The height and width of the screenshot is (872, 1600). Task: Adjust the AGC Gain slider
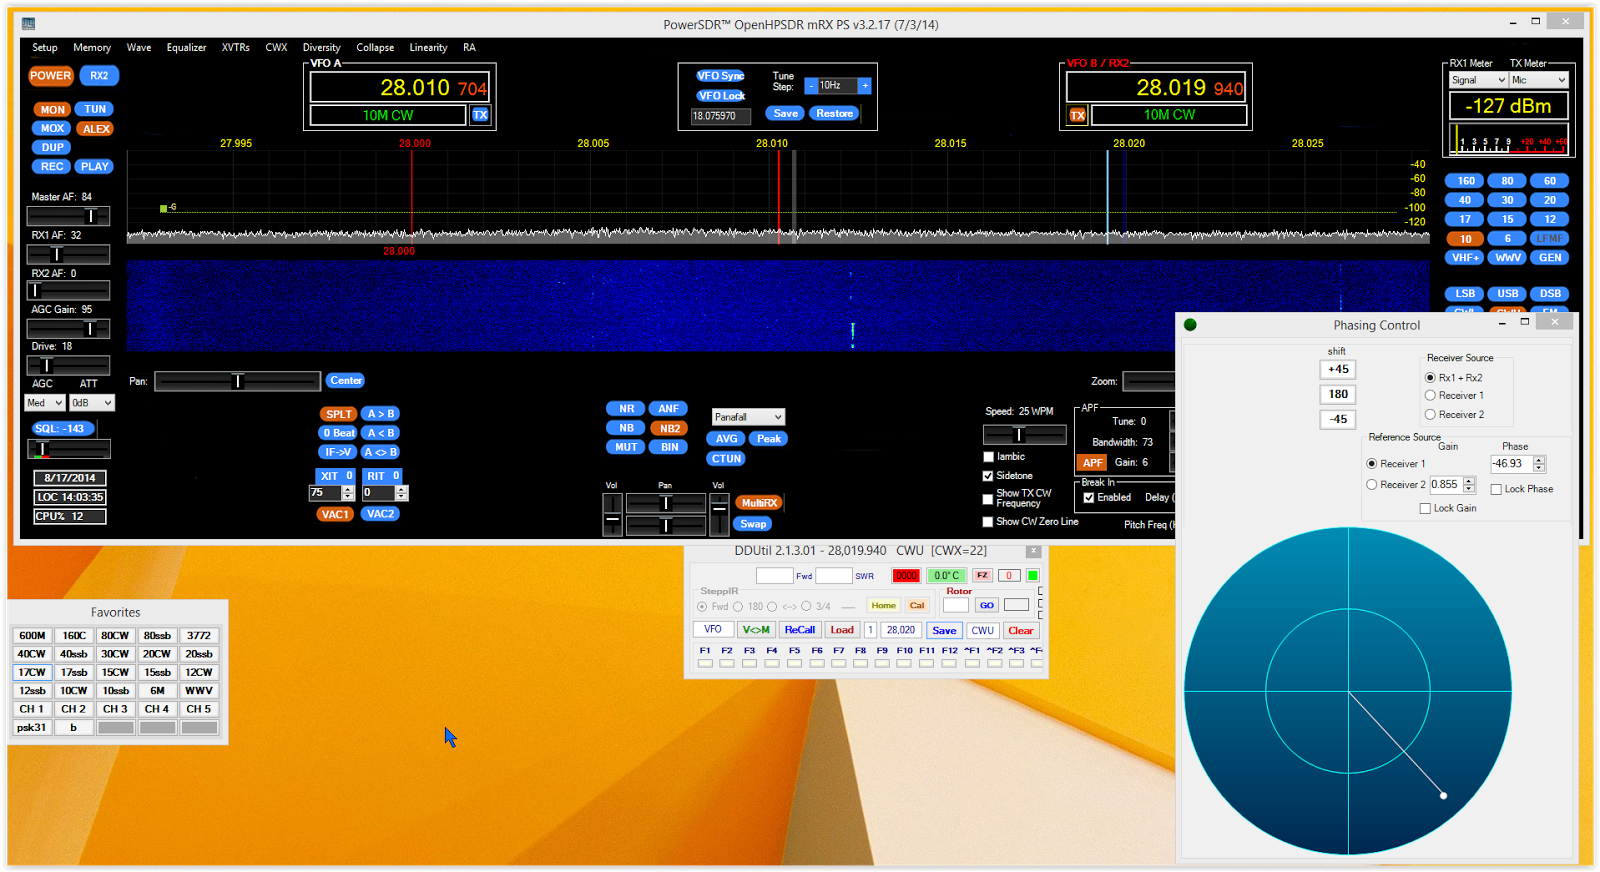pyautogui.click(x=68, y=329)
